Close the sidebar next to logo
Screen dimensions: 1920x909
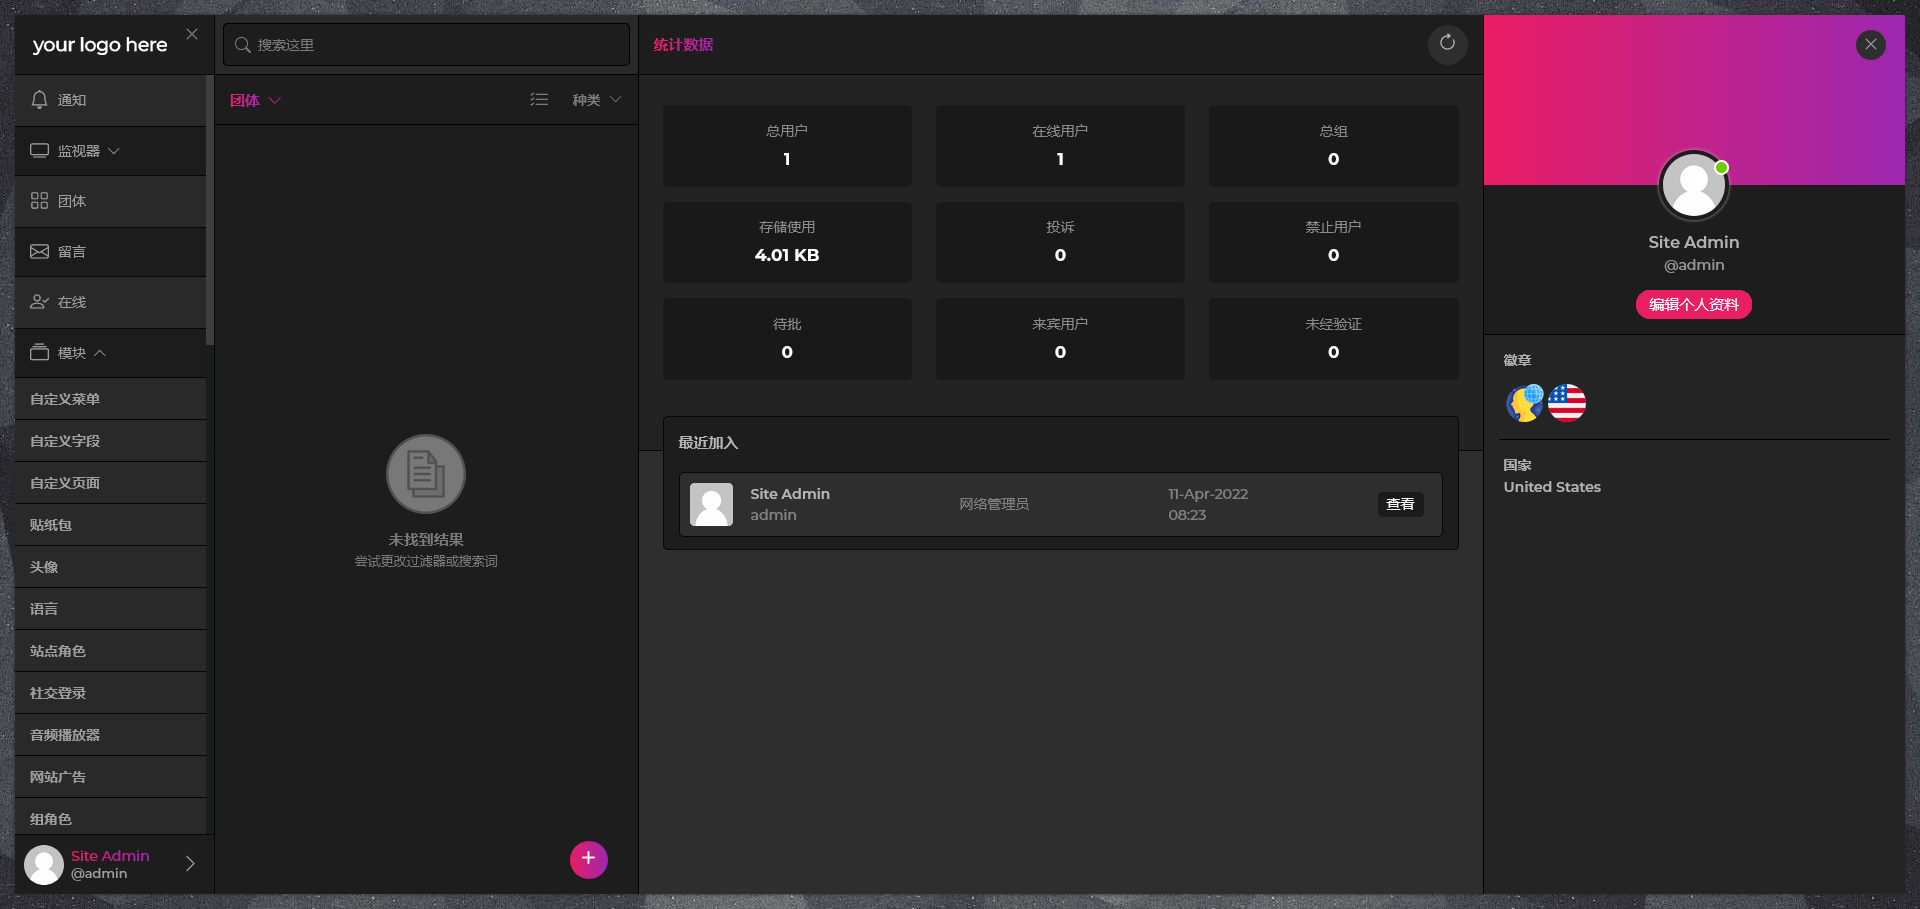(192, 35)
